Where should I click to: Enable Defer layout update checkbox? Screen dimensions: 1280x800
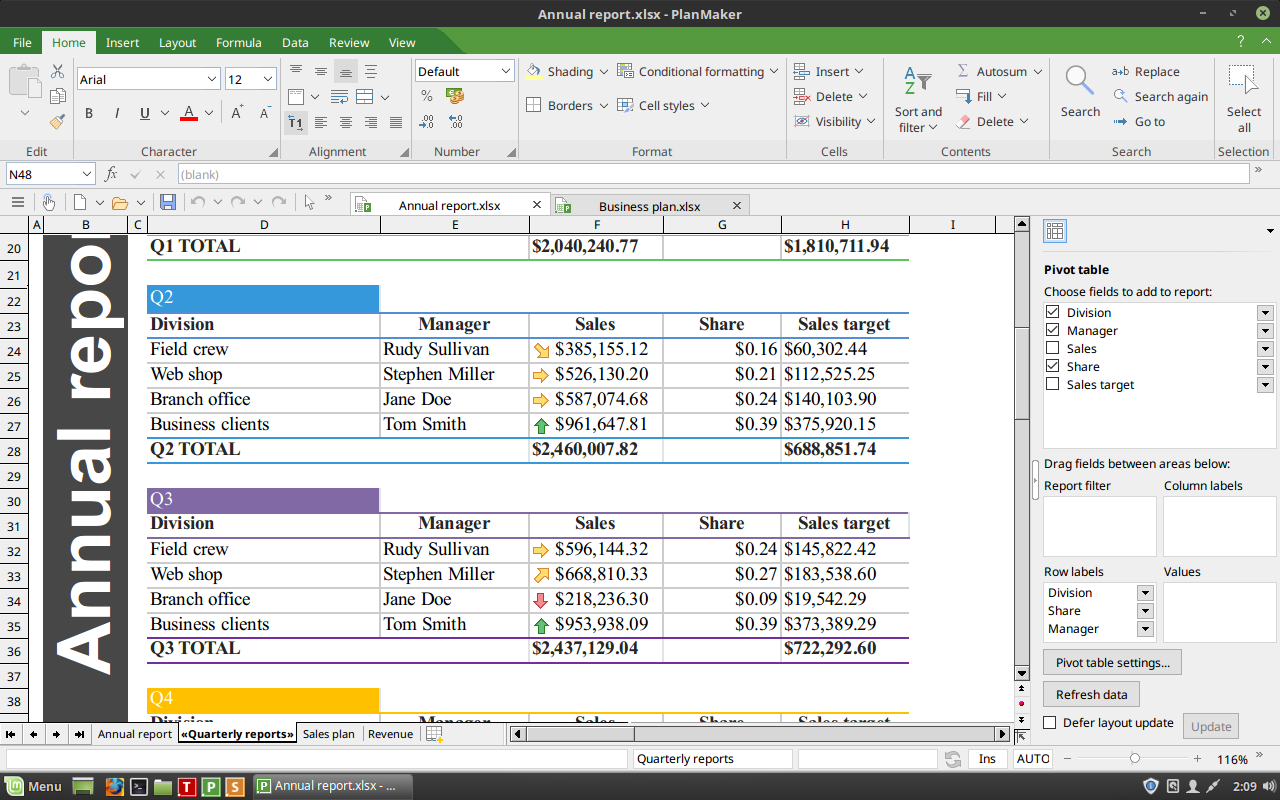[1050, 723]
